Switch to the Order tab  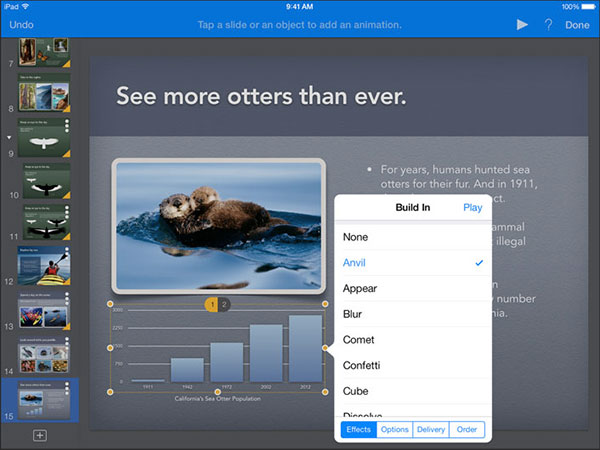click(467, 429)
